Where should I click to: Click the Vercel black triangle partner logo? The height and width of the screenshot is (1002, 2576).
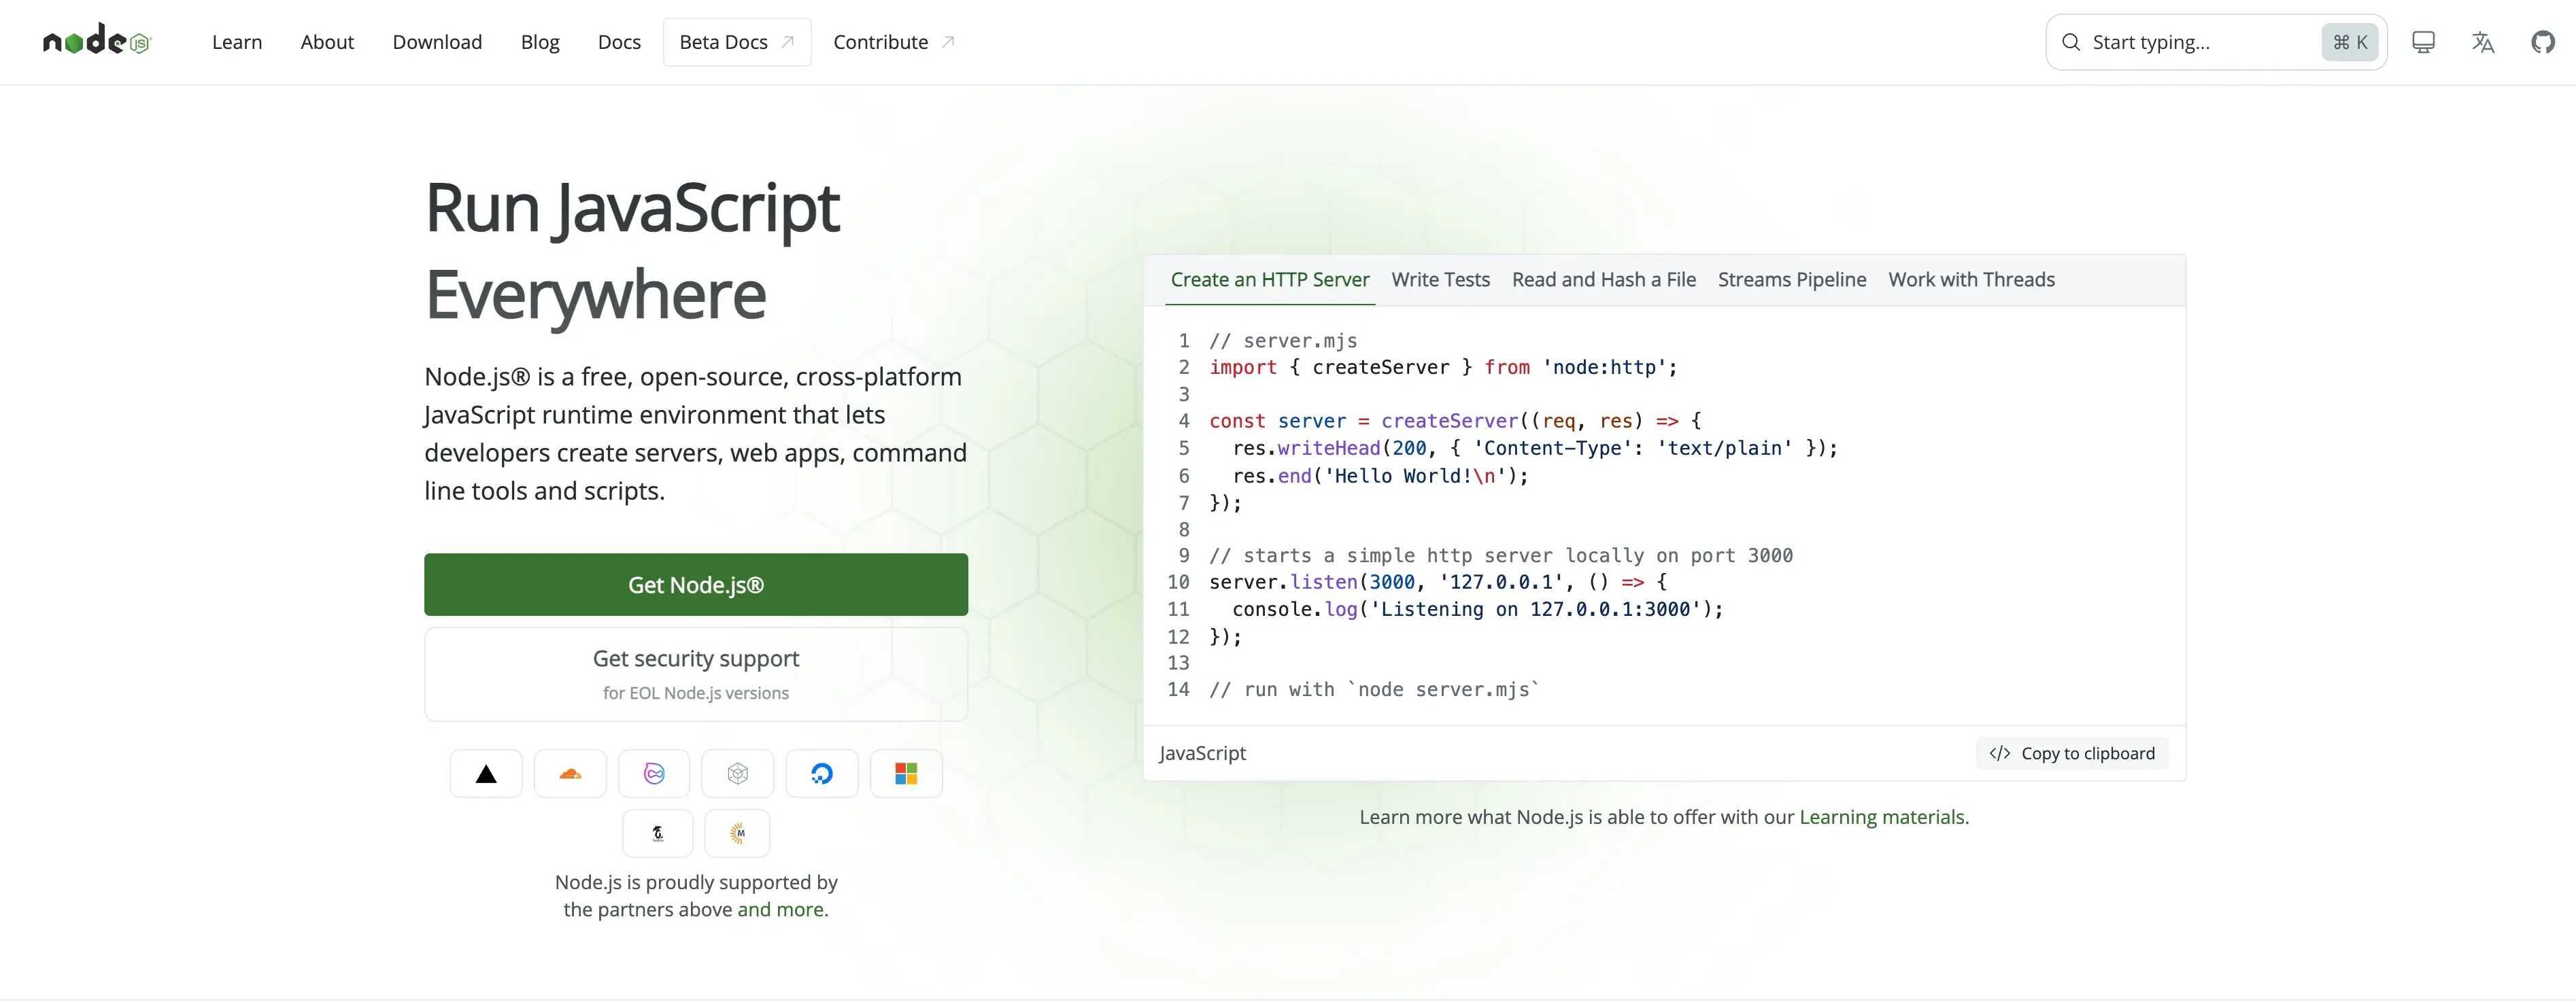[x=486, y=773]
